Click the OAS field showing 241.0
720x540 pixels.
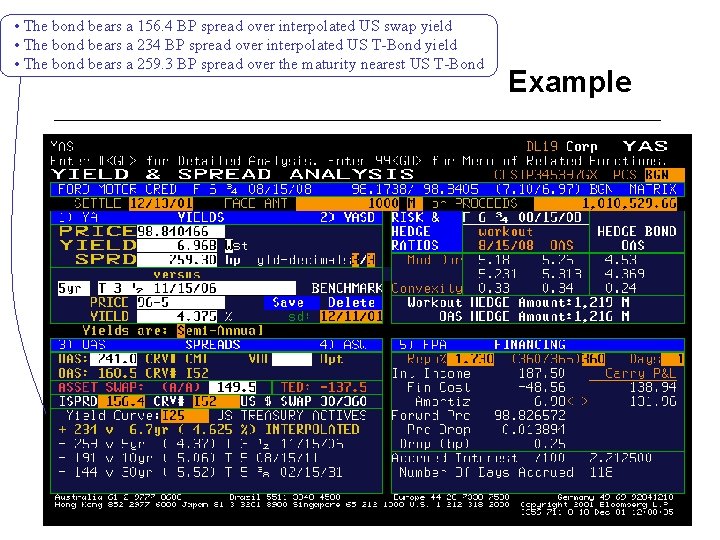(113, 359)
